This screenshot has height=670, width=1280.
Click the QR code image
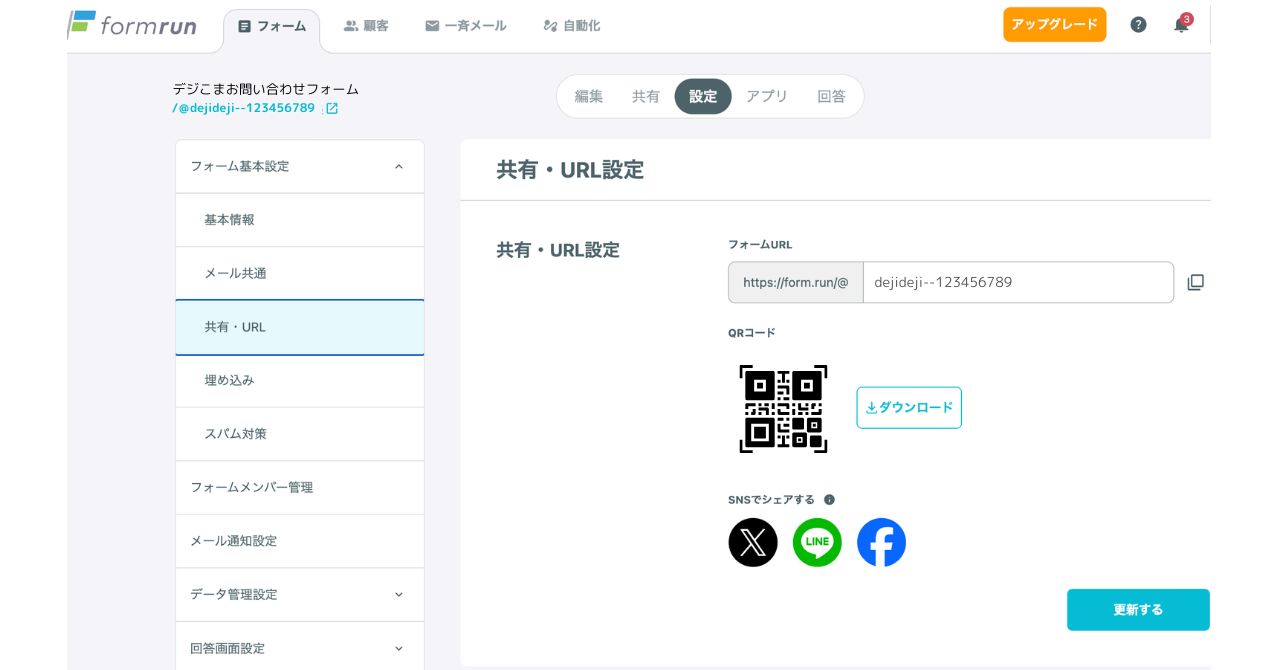pyautogui.click(x=783, y=408)
